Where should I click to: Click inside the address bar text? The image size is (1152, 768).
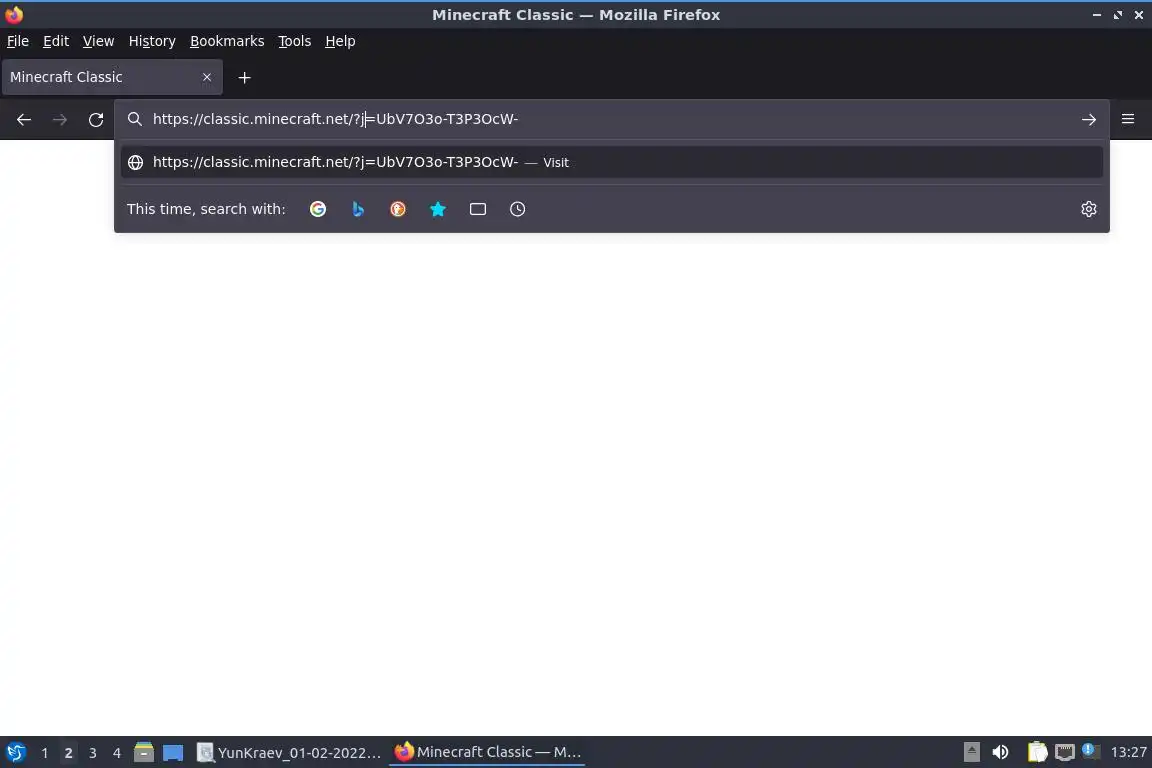pyautogui.click(x=335, y=119)
